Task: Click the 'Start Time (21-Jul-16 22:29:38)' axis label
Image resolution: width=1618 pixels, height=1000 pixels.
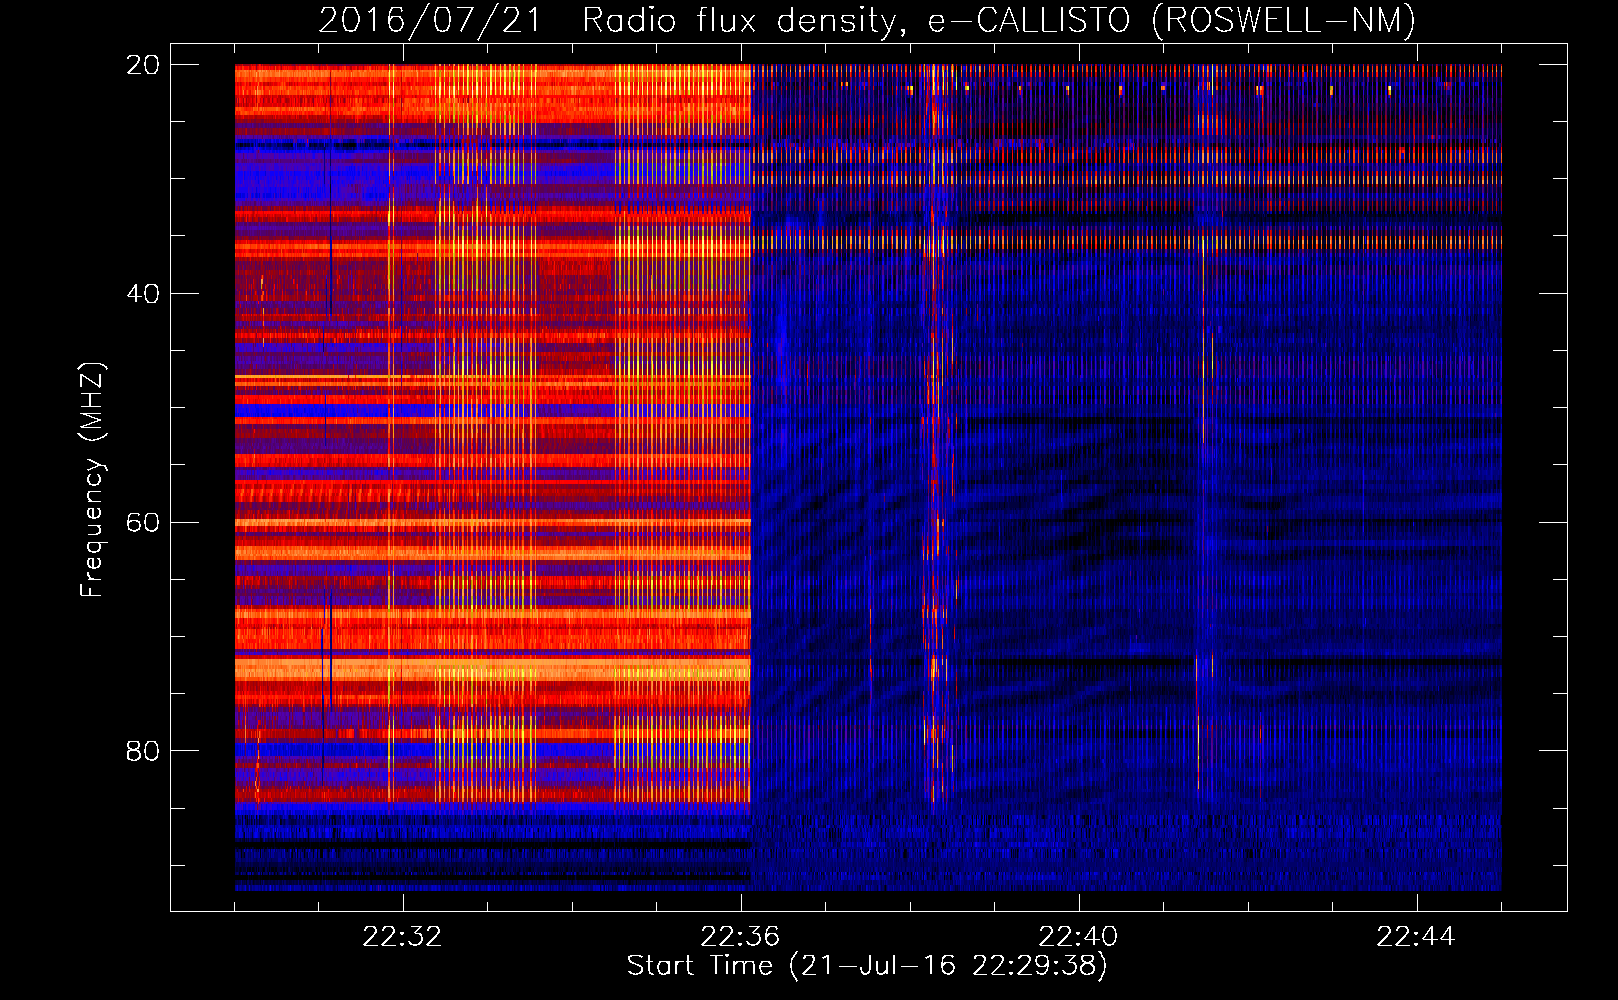Action: (x=867, y=966)
